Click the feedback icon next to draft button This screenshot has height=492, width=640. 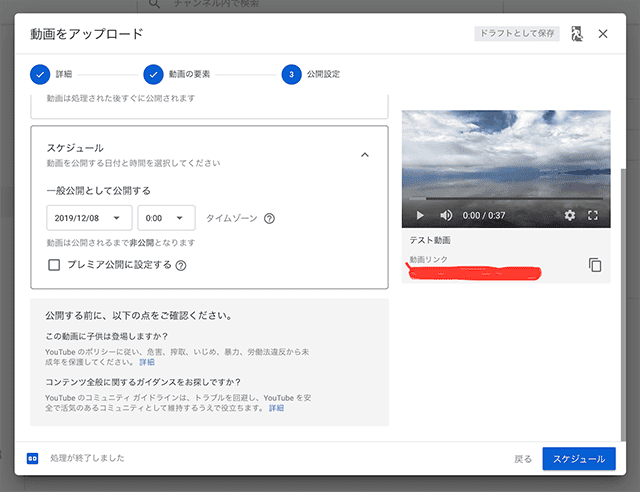click(x=577, y=34)
